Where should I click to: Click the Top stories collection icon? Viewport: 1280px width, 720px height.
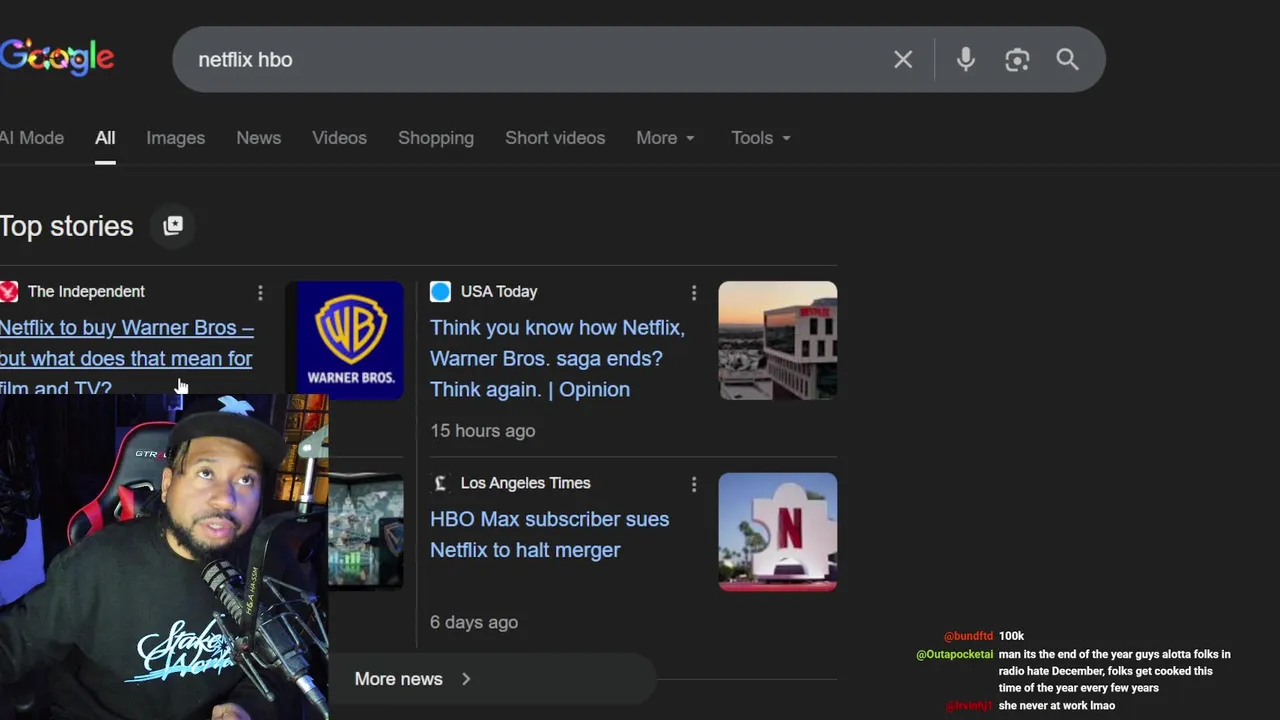(173, 225)
